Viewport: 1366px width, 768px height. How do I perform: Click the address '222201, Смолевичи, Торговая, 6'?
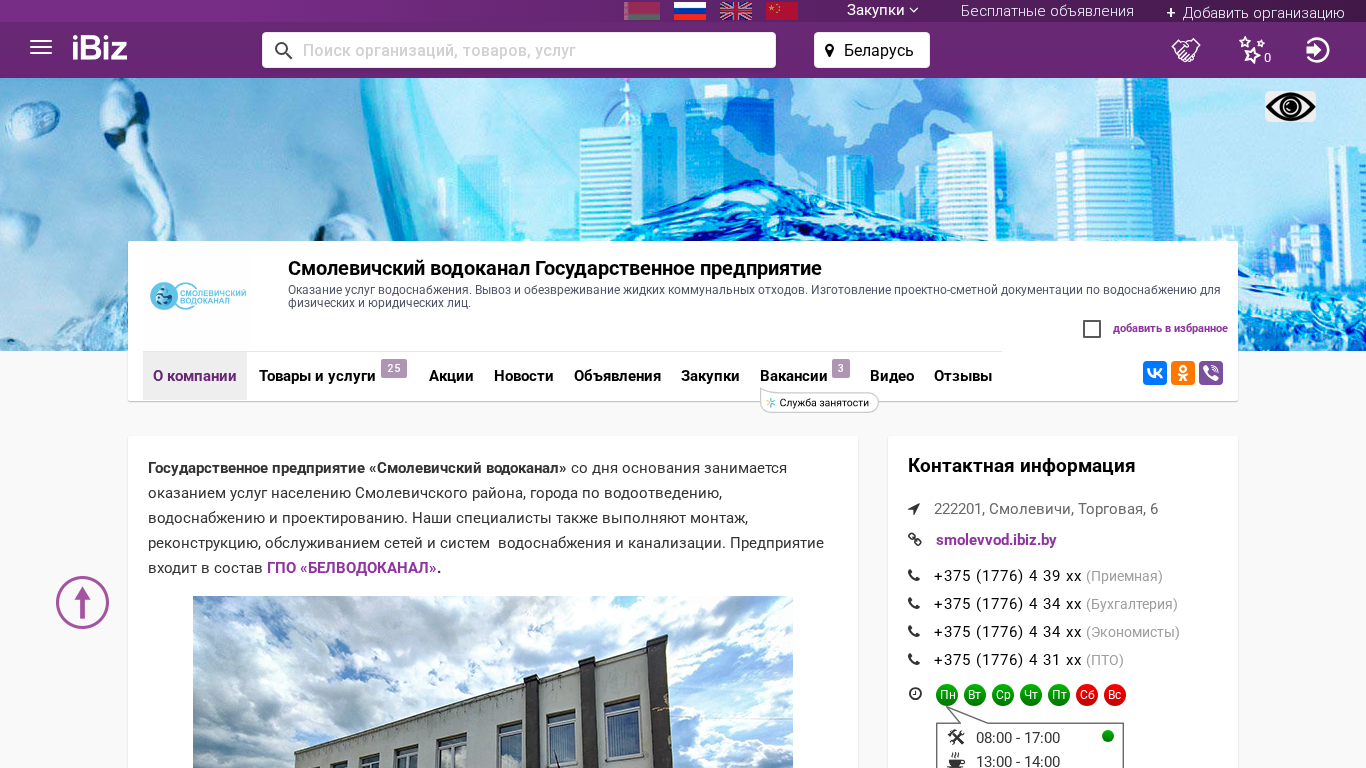pos(1046,509)
